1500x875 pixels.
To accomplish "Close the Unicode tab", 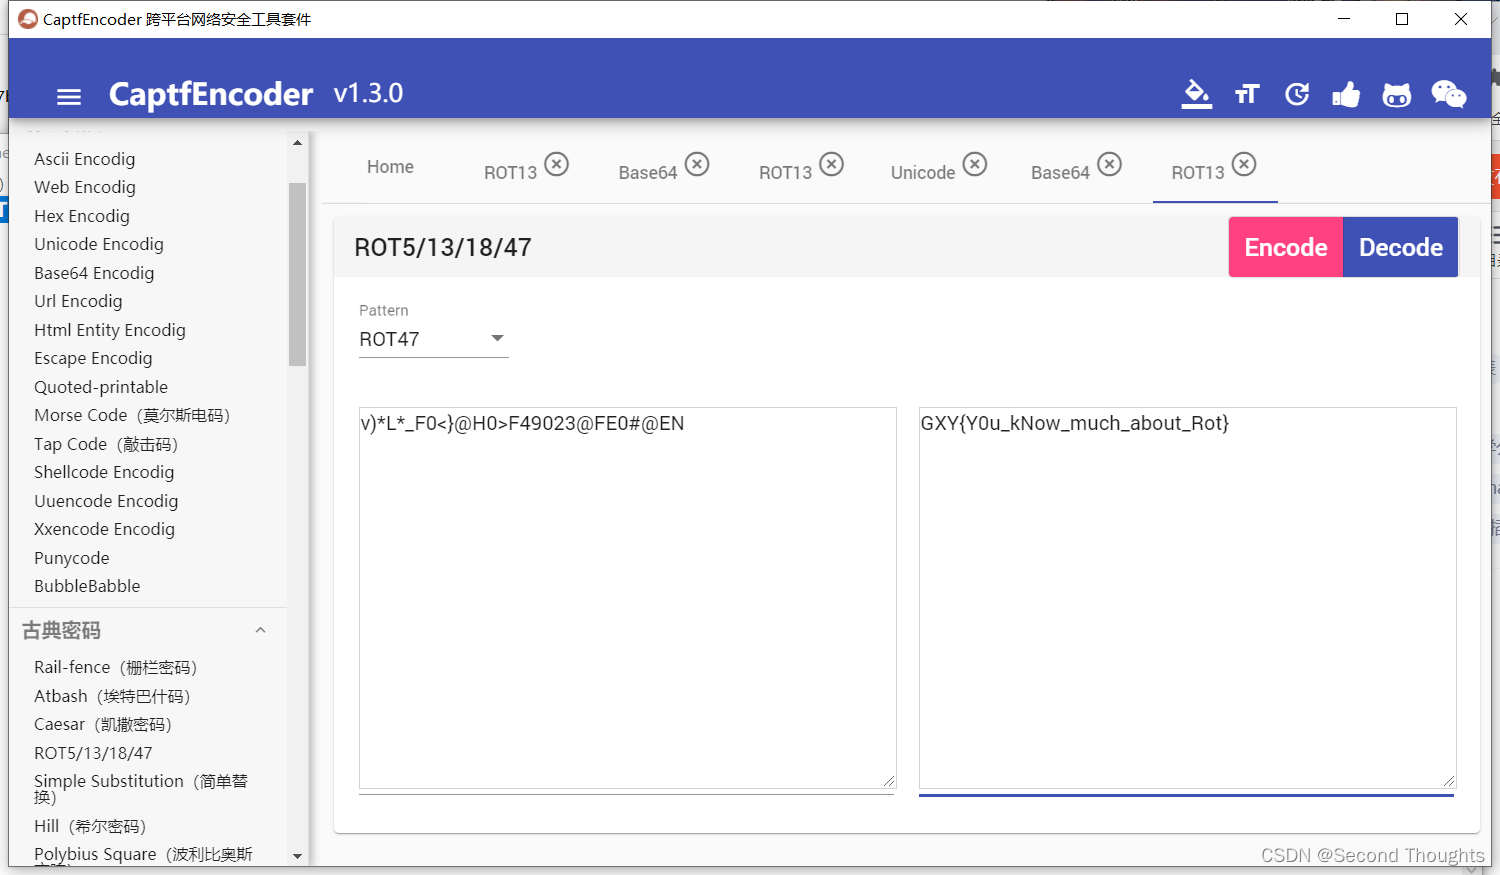I will pyautogui.click(x=975, y=164).
